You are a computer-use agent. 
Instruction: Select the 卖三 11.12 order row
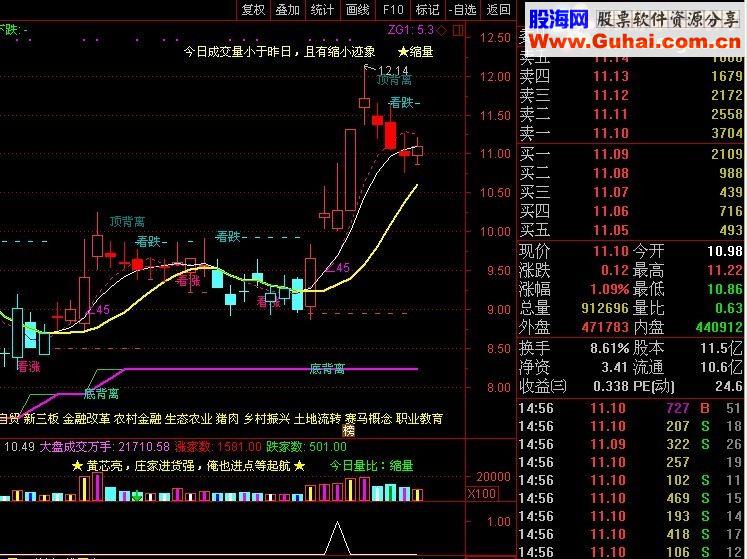631,95
